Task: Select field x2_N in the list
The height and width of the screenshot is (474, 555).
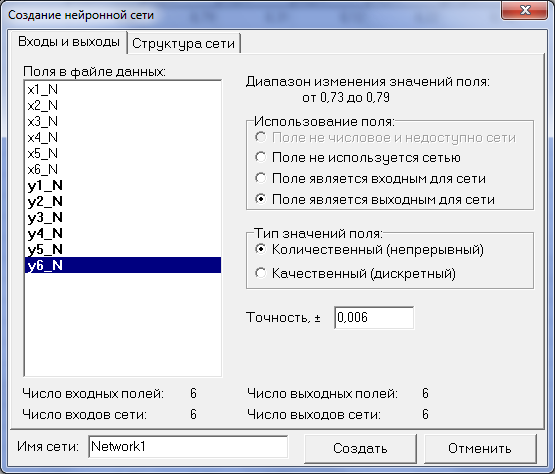Action: 123,105
